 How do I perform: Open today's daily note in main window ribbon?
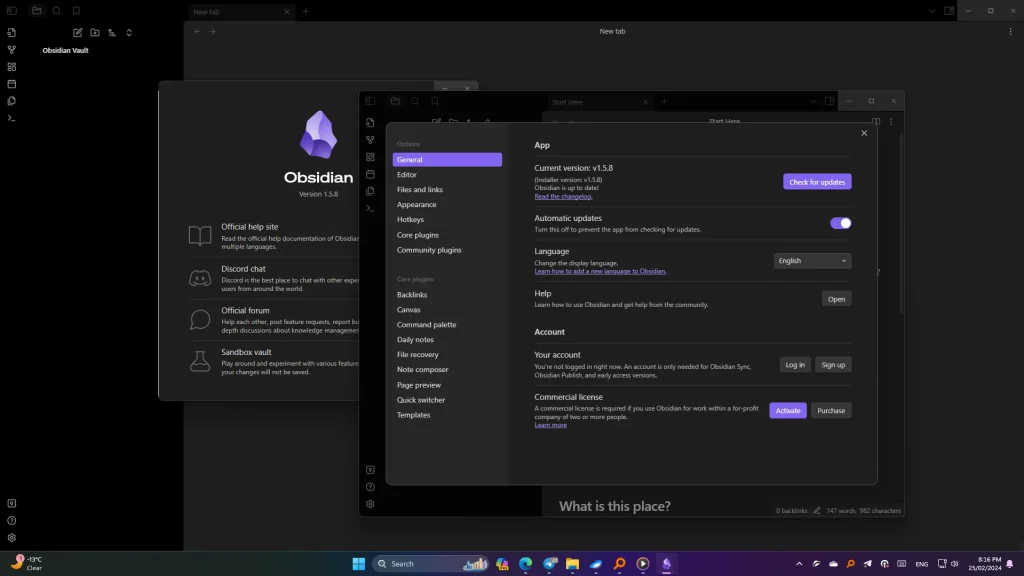(x=12, y=84)
